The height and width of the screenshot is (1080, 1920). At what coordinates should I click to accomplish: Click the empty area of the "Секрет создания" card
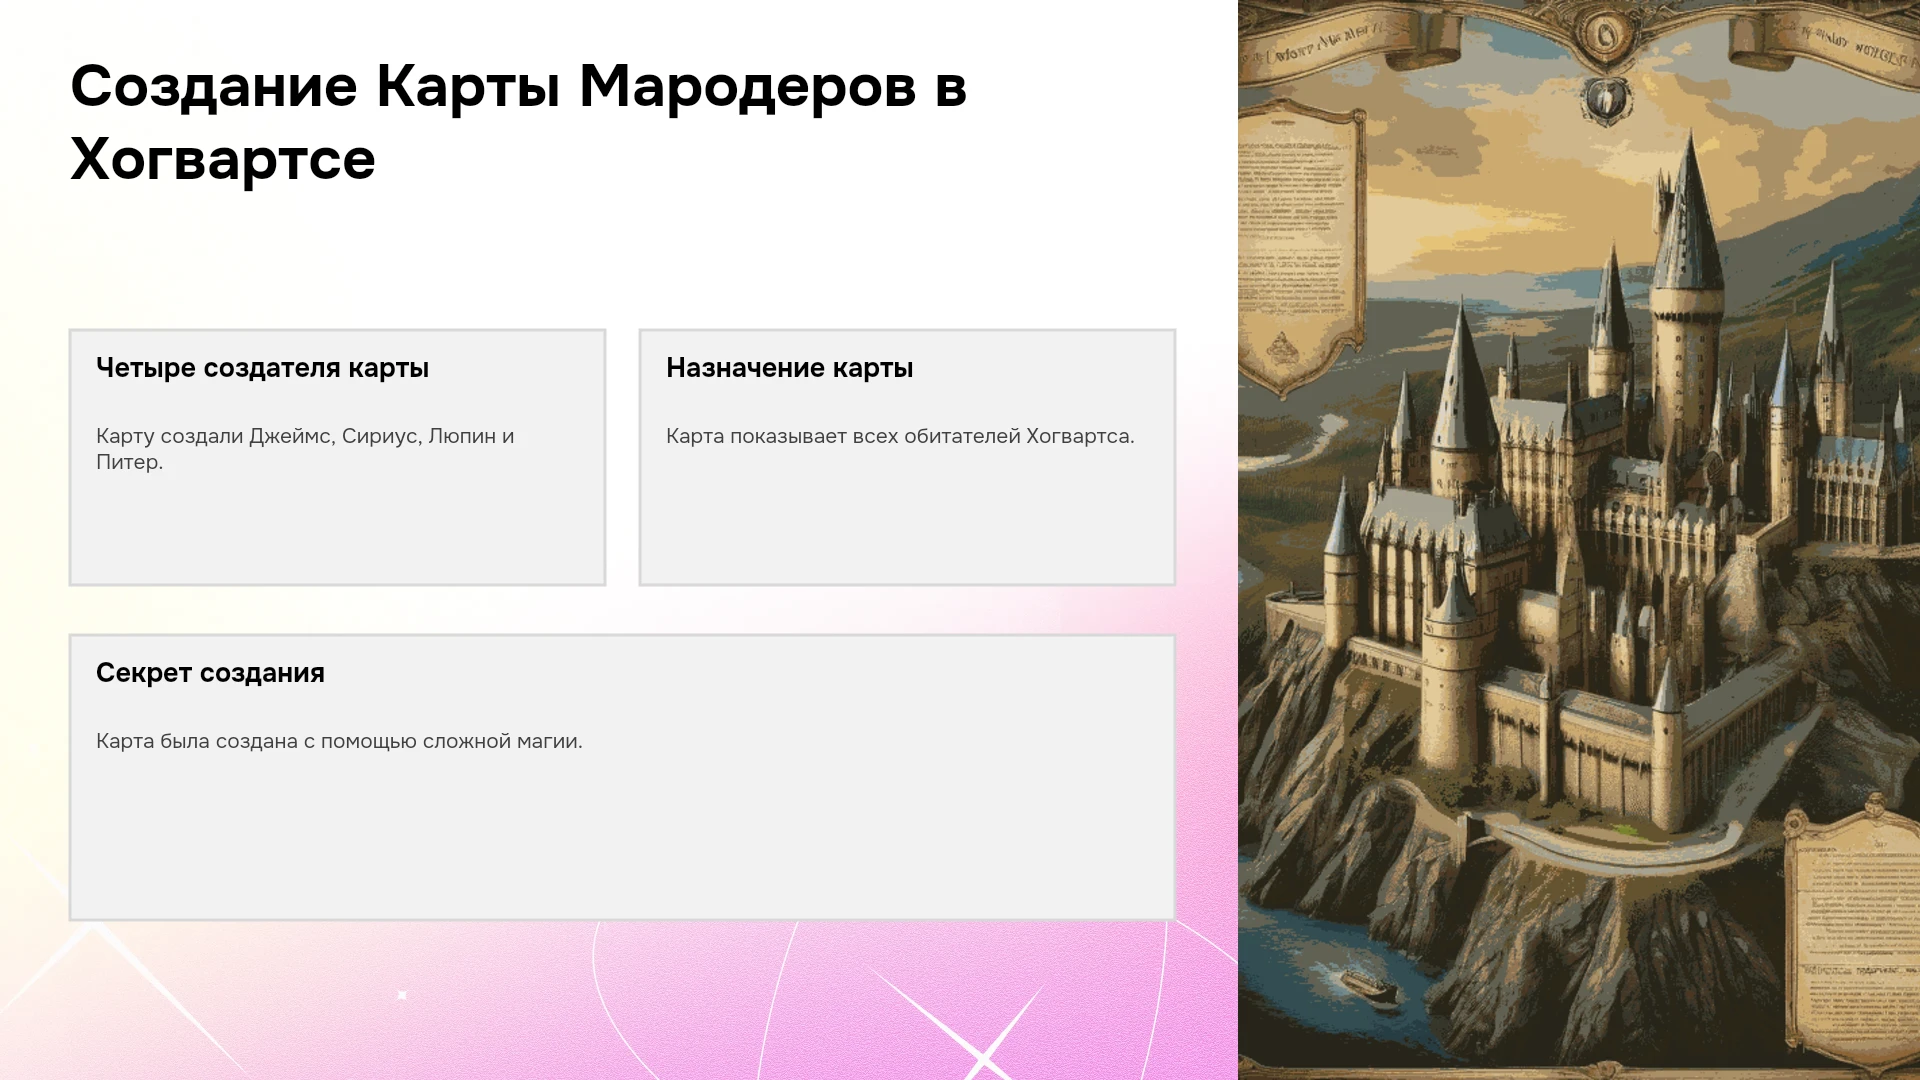tap(622, 840)
